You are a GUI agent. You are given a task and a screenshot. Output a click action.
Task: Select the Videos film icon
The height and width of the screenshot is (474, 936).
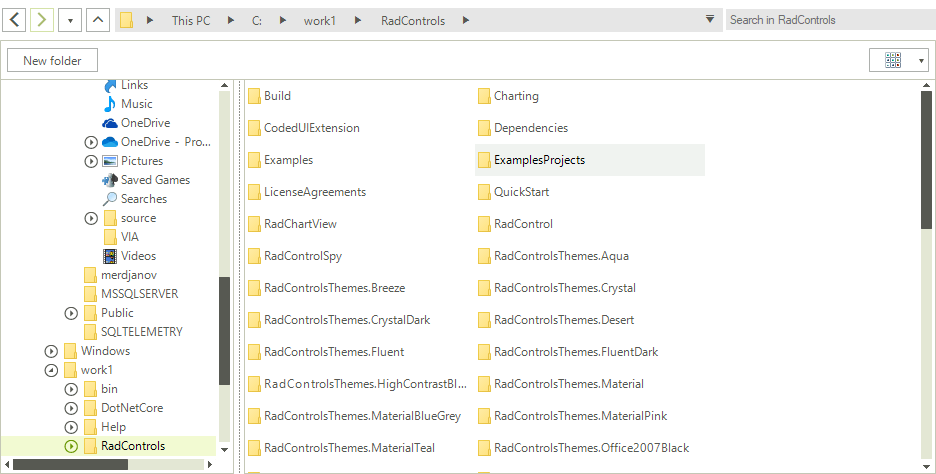(110, 256)
